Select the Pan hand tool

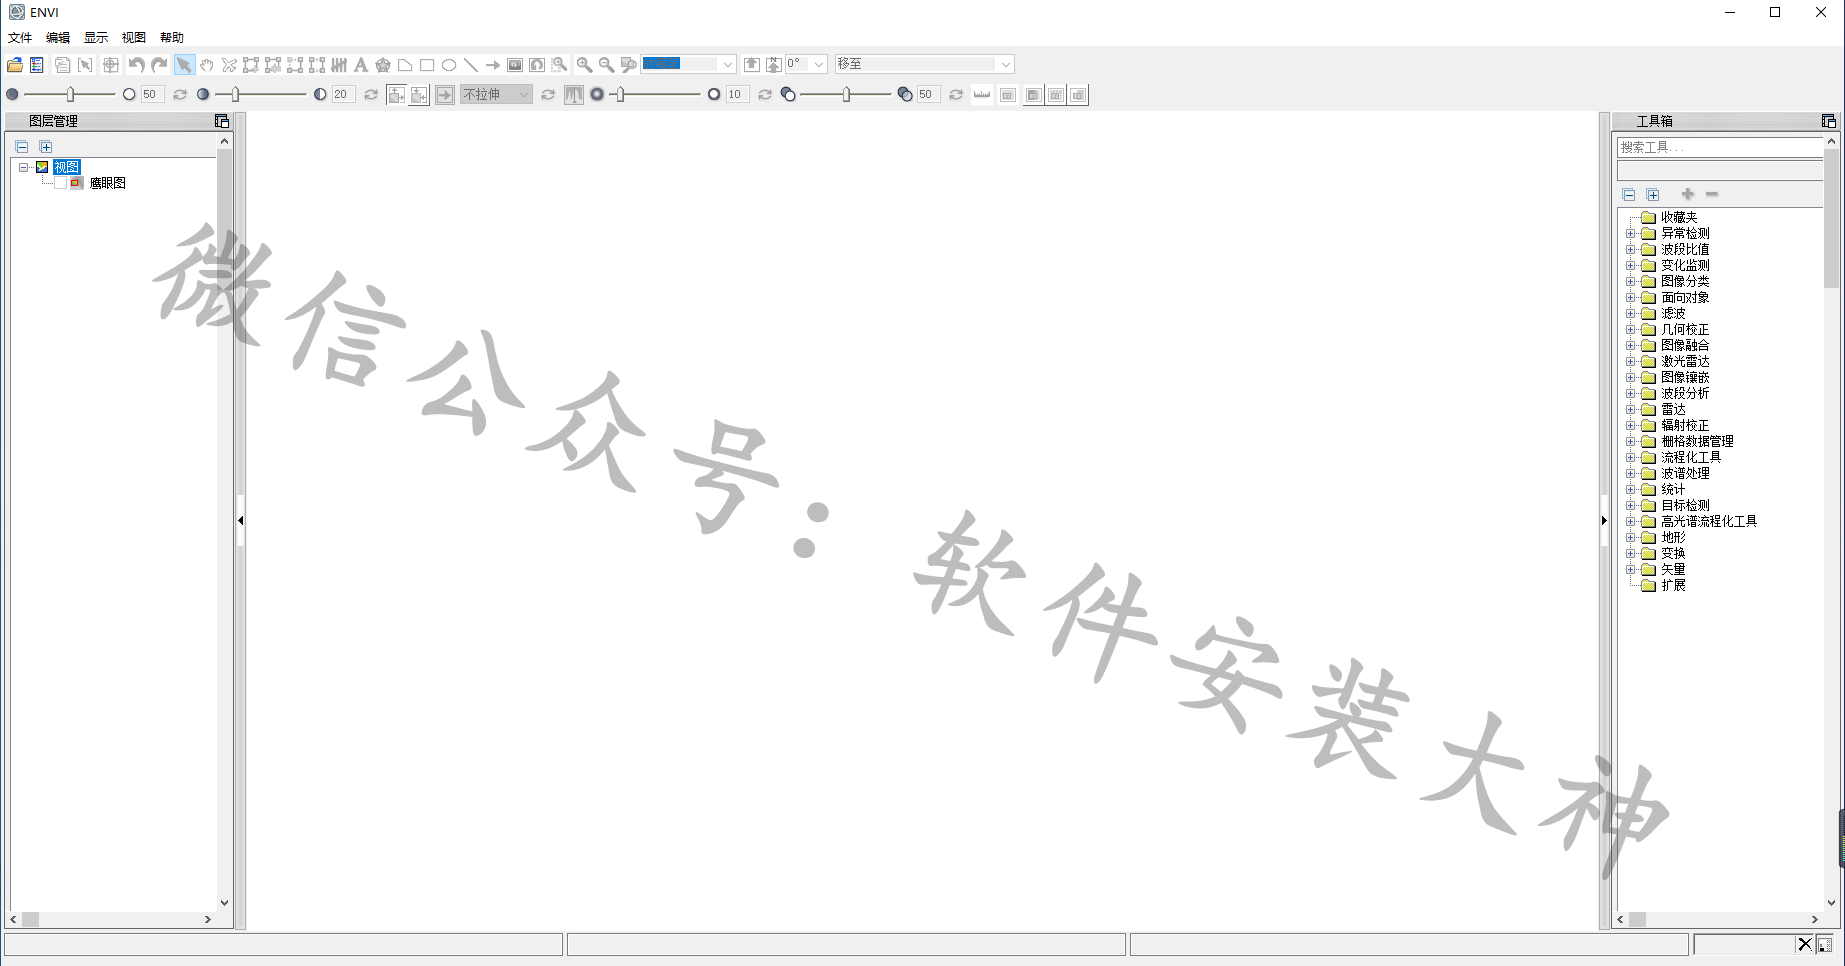[x=207, y=65]
